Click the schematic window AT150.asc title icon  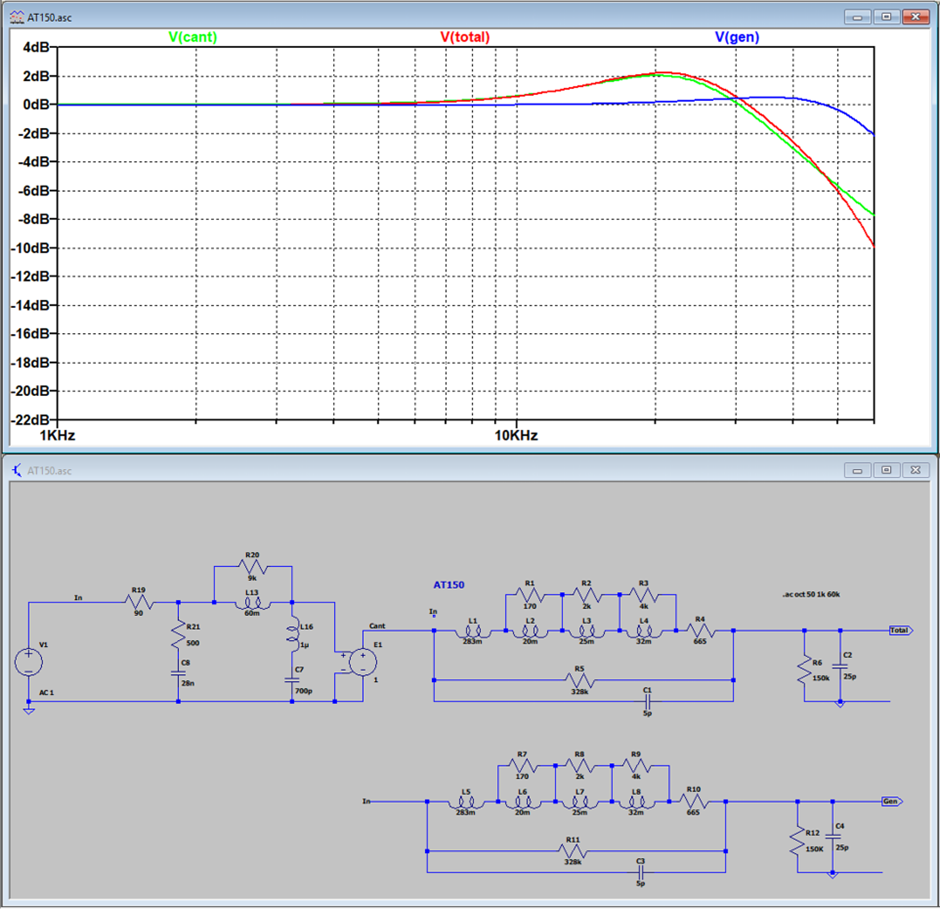click(x=17, y=471)
